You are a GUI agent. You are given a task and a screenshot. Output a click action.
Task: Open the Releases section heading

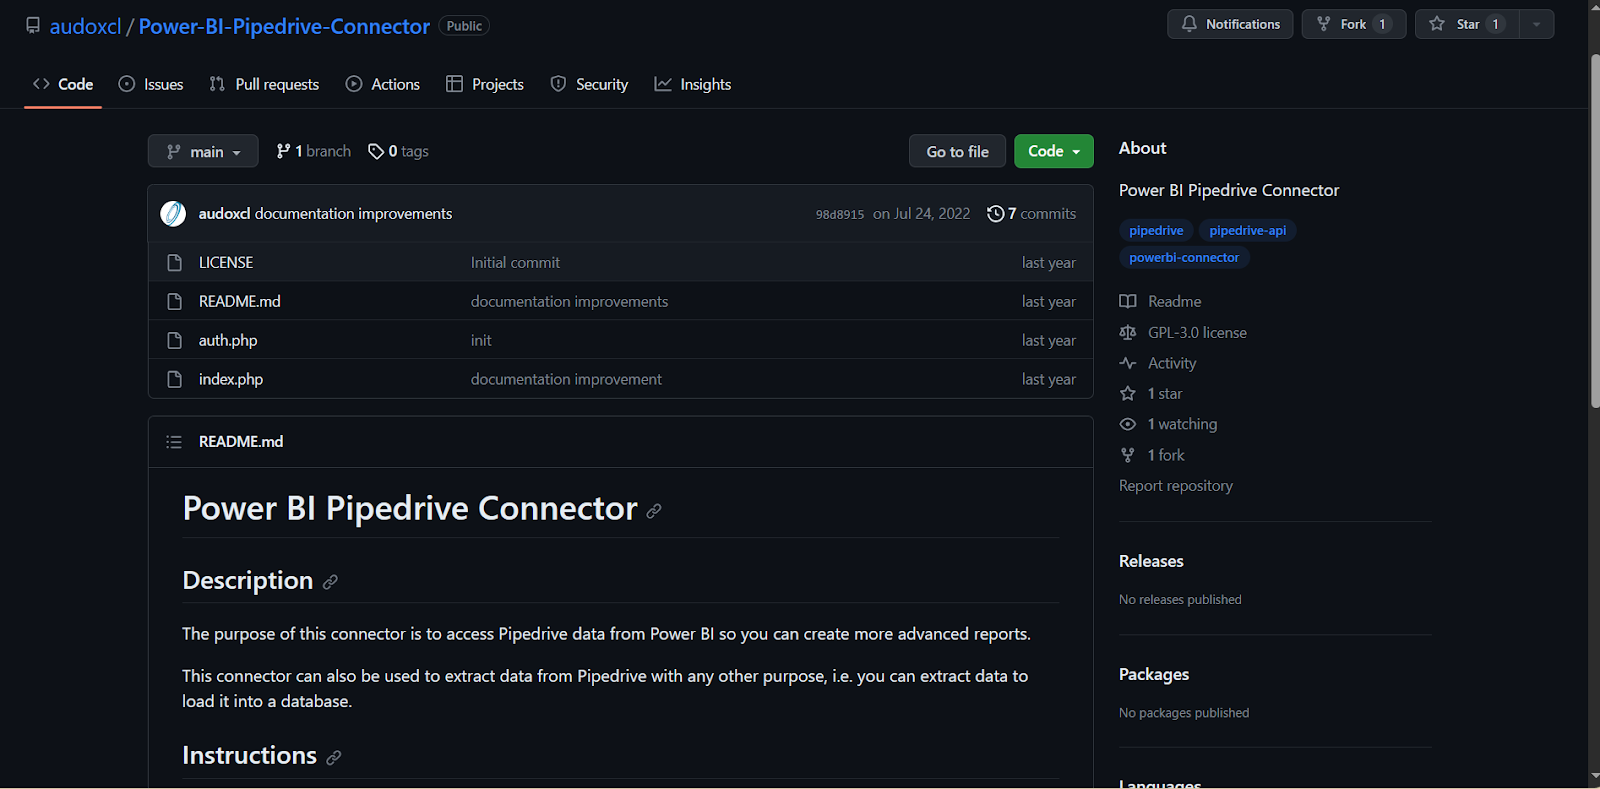pos(1151,561)
